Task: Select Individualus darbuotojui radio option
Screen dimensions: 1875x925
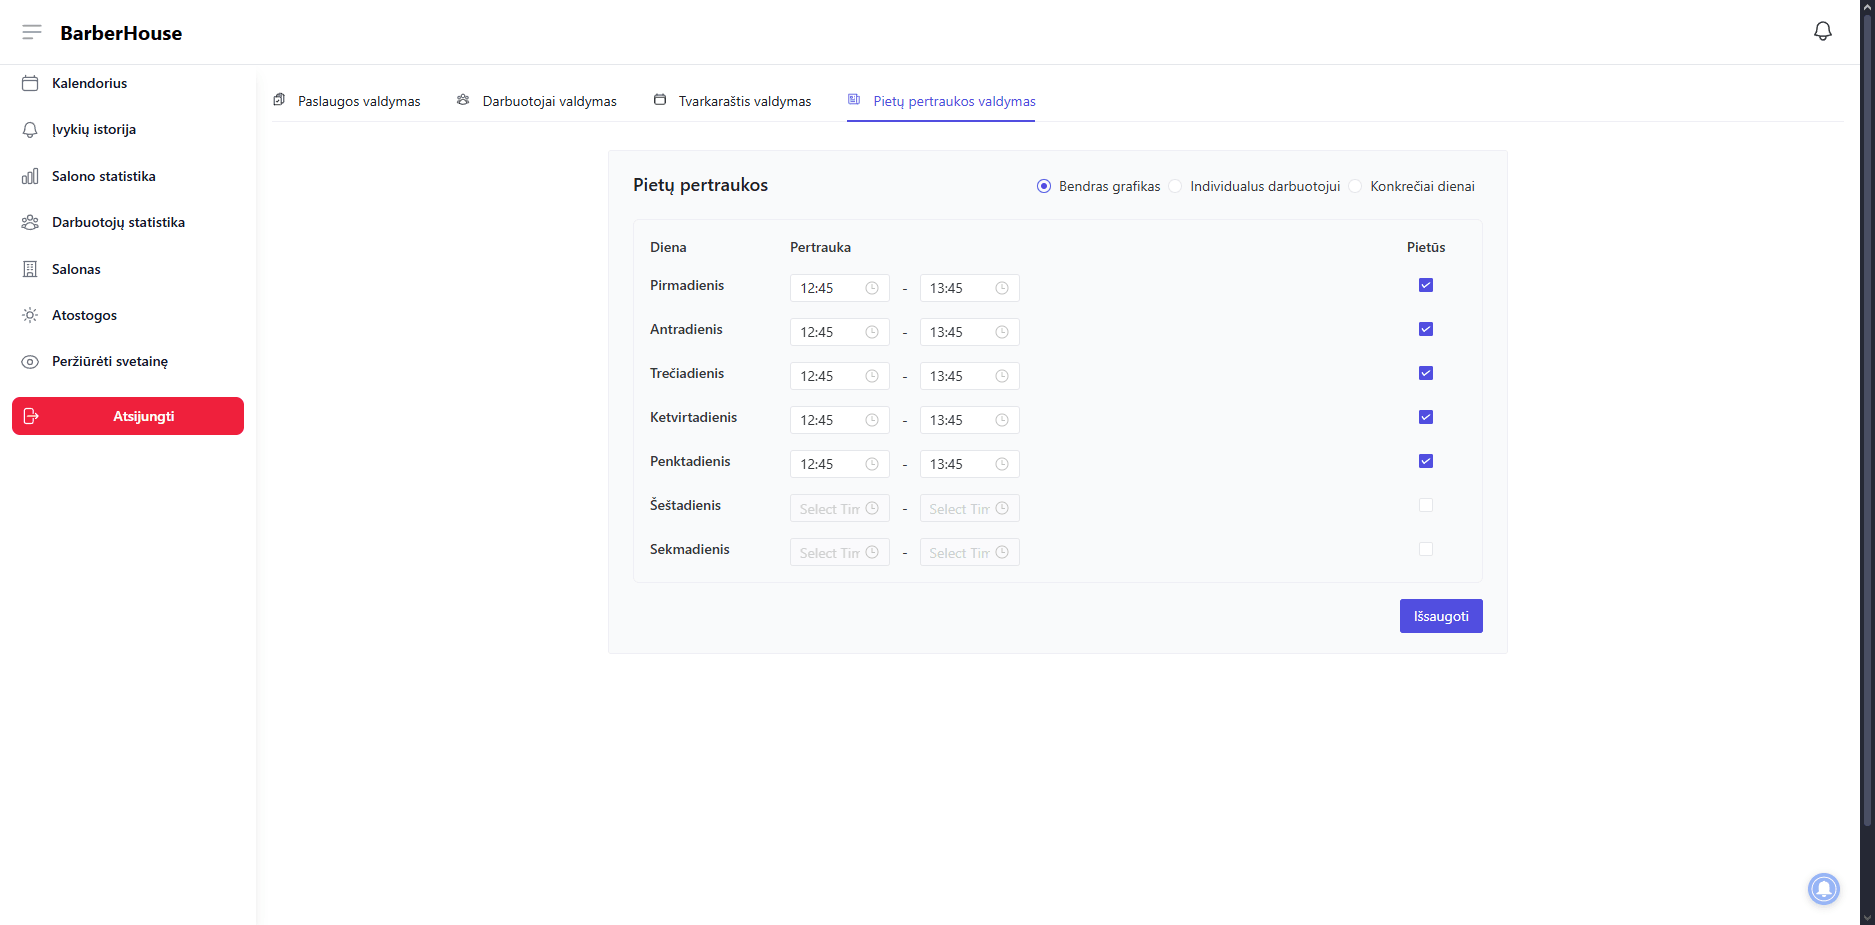Action: (1175, 186)
